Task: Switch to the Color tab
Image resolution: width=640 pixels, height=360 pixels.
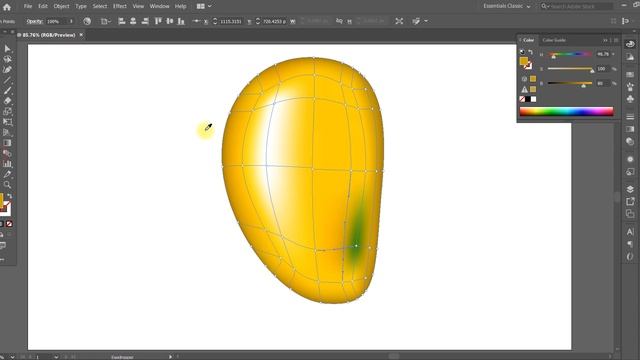Action: click(528, 40)
